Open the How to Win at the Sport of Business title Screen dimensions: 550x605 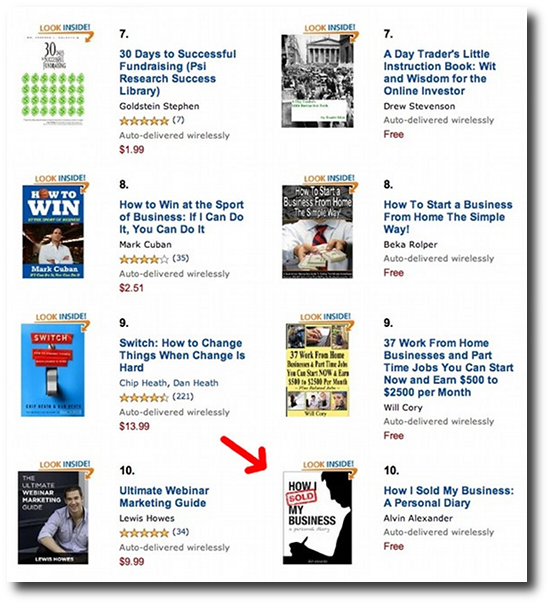click(181, 217)
